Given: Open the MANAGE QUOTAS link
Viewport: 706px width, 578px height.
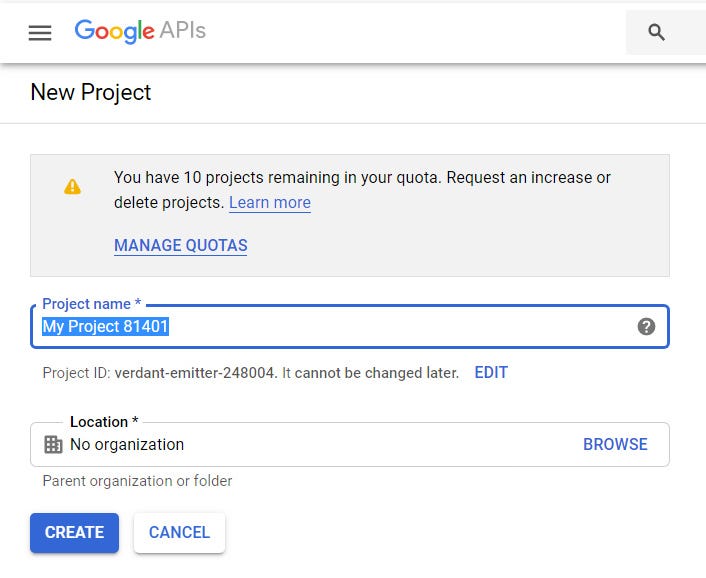Looking at the screenshot, I should coord(181,245).
